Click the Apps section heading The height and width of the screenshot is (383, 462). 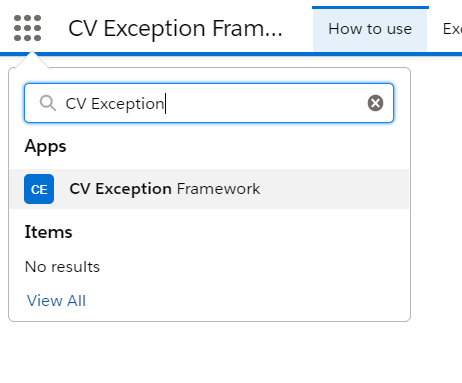pos(46,147)
